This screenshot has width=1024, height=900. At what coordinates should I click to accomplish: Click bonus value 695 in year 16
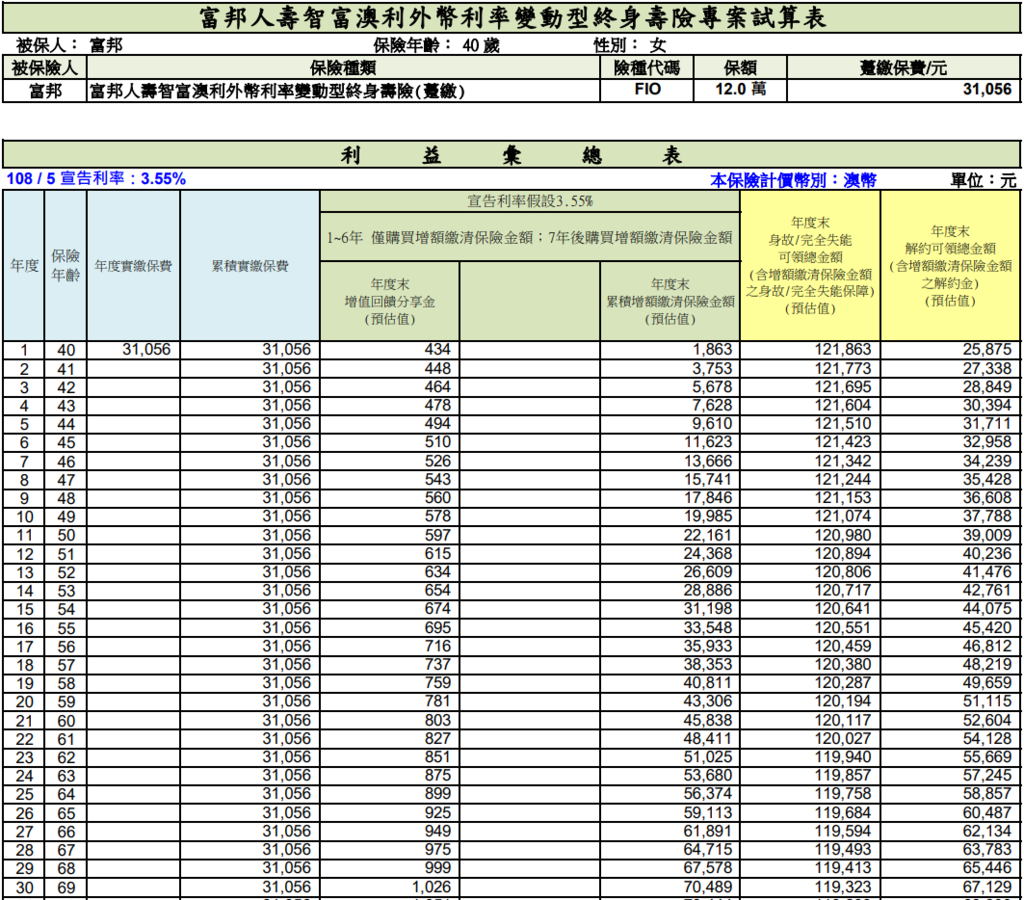pos(438,628)
